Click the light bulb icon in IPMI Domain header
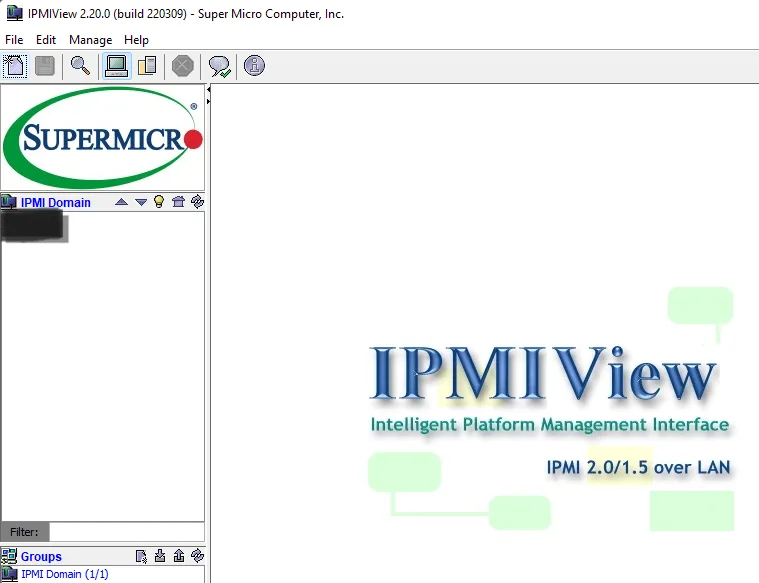Viewport: 759px width, 583px height. pos(159,202)
